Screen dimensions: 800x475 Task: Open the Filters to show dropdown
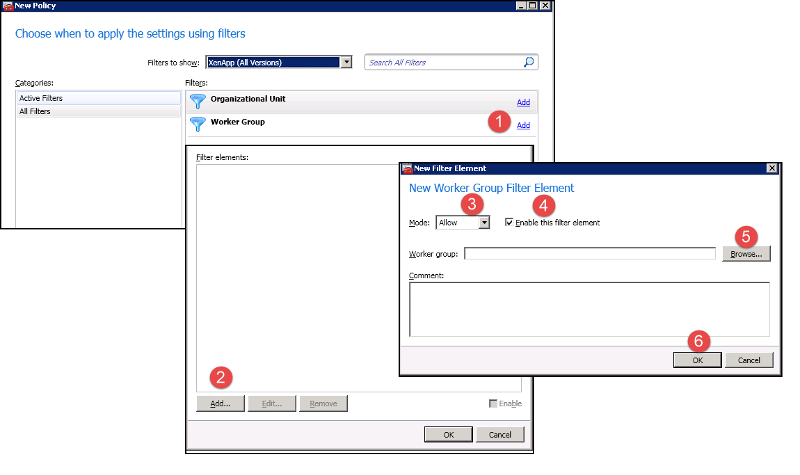(346, 62)
